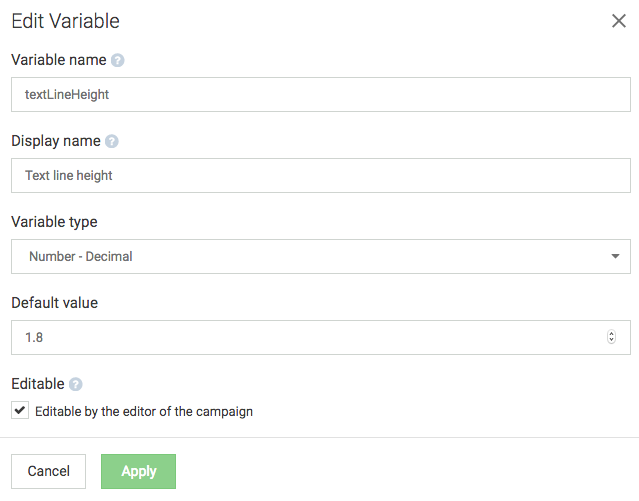The width and height of the screenshot is (639, 501).
Task: Close the Edit Variable dialog
Action: pos(619,21)
